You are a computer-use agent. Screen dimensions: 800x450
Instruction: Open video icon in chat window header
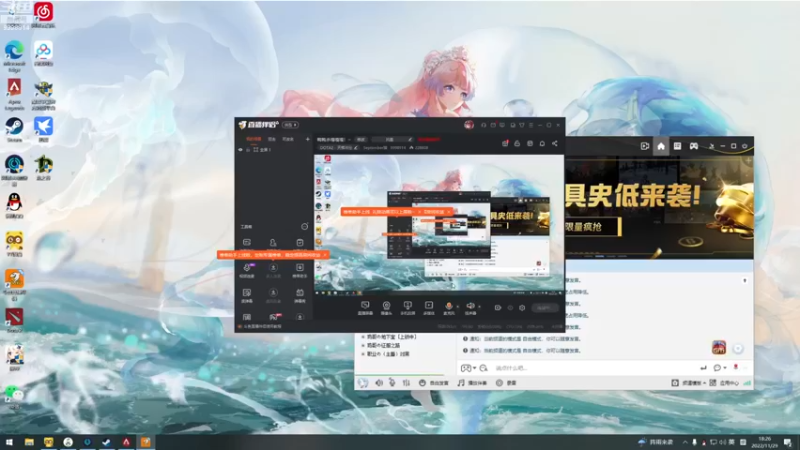click(645, 146)
